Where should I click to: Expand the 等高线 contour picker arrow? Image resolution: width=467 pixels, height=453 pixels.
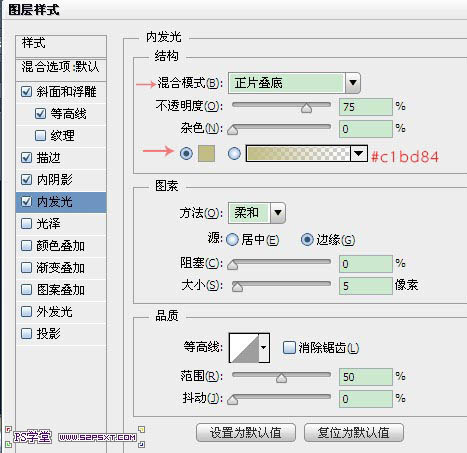point(264,348)
